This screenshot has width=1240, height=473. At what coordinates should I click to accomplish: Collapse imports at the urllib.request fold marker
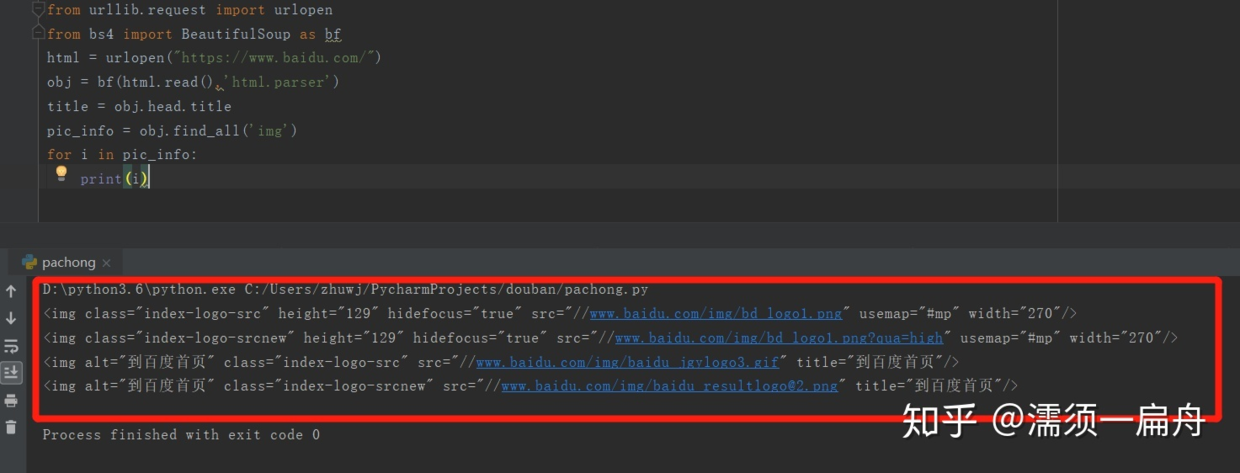(40, 10)
